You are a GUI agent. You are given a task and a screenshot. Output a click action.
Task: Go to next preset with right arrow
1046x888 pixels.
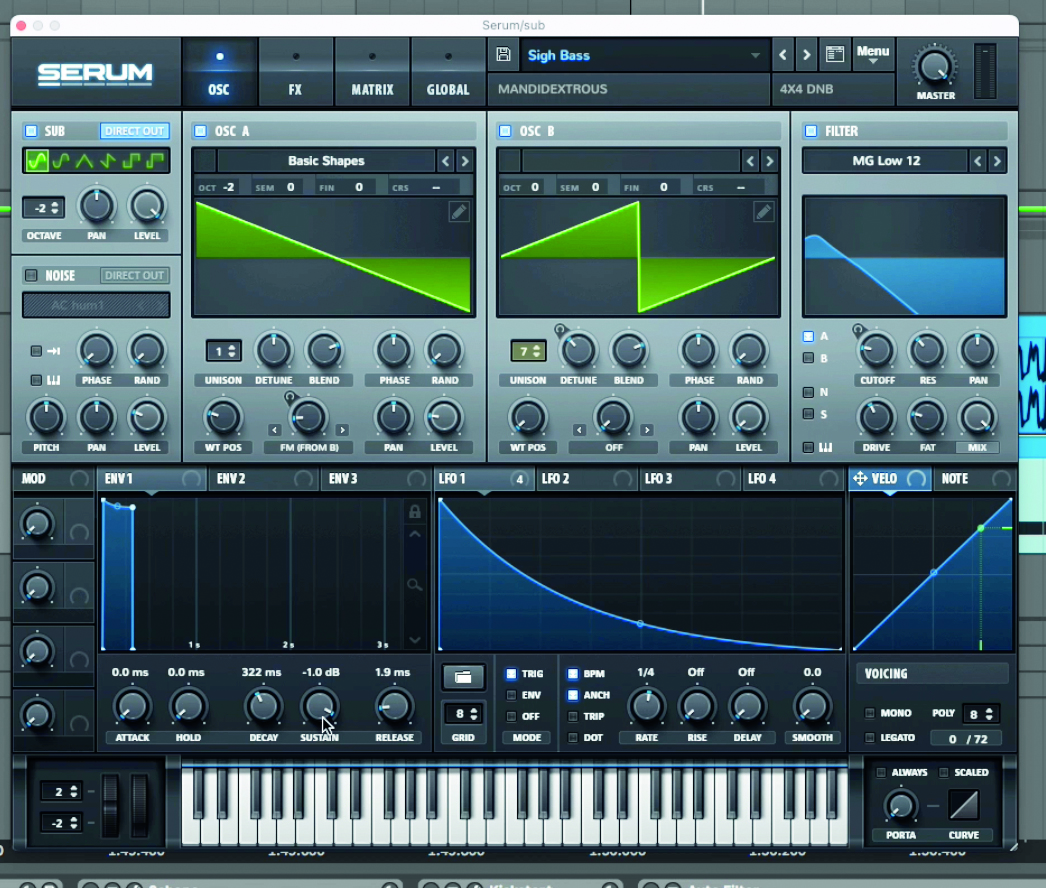(x=807, y=55)
